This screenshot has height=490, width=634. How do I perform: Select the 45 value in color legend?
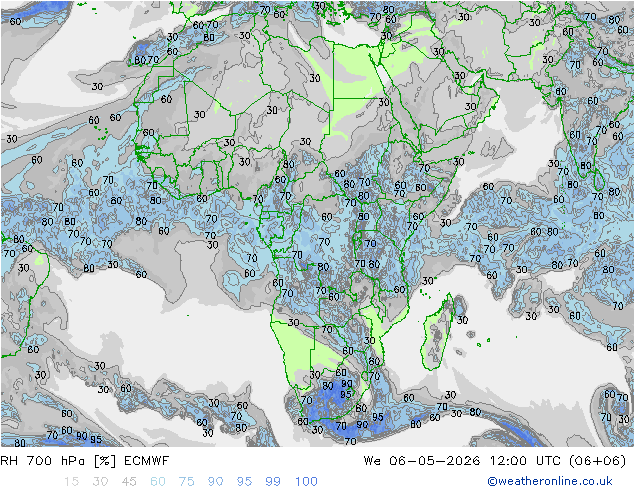pos(129,481)
